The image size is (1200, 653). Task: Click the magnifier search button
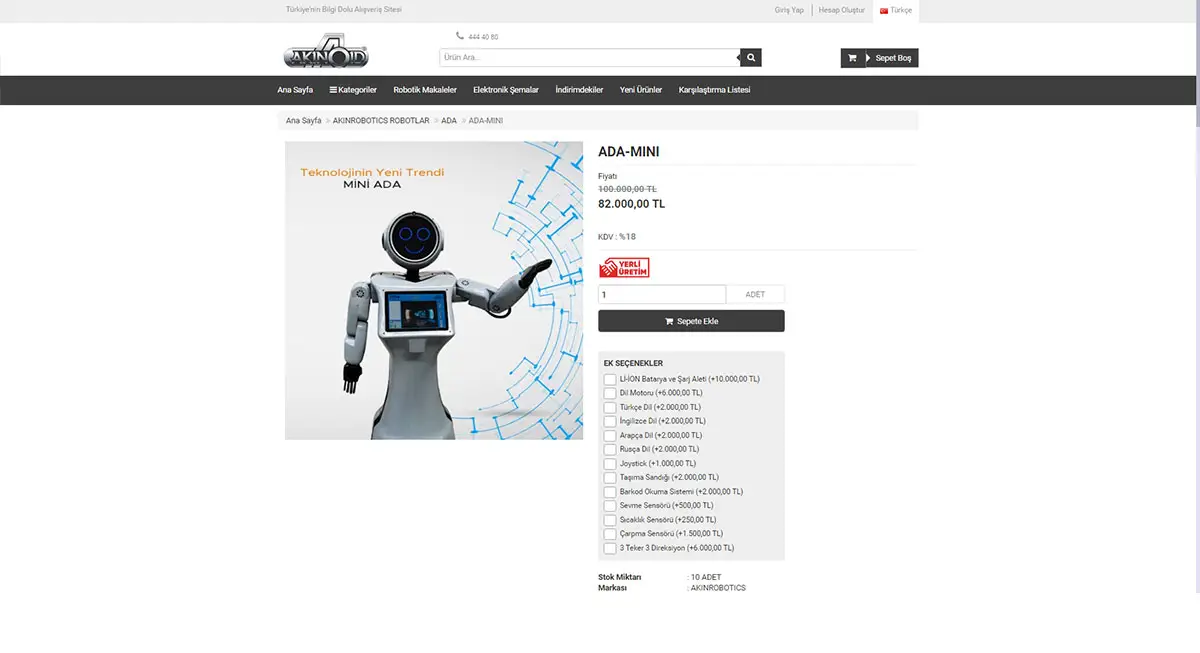[x=751, y=58]
